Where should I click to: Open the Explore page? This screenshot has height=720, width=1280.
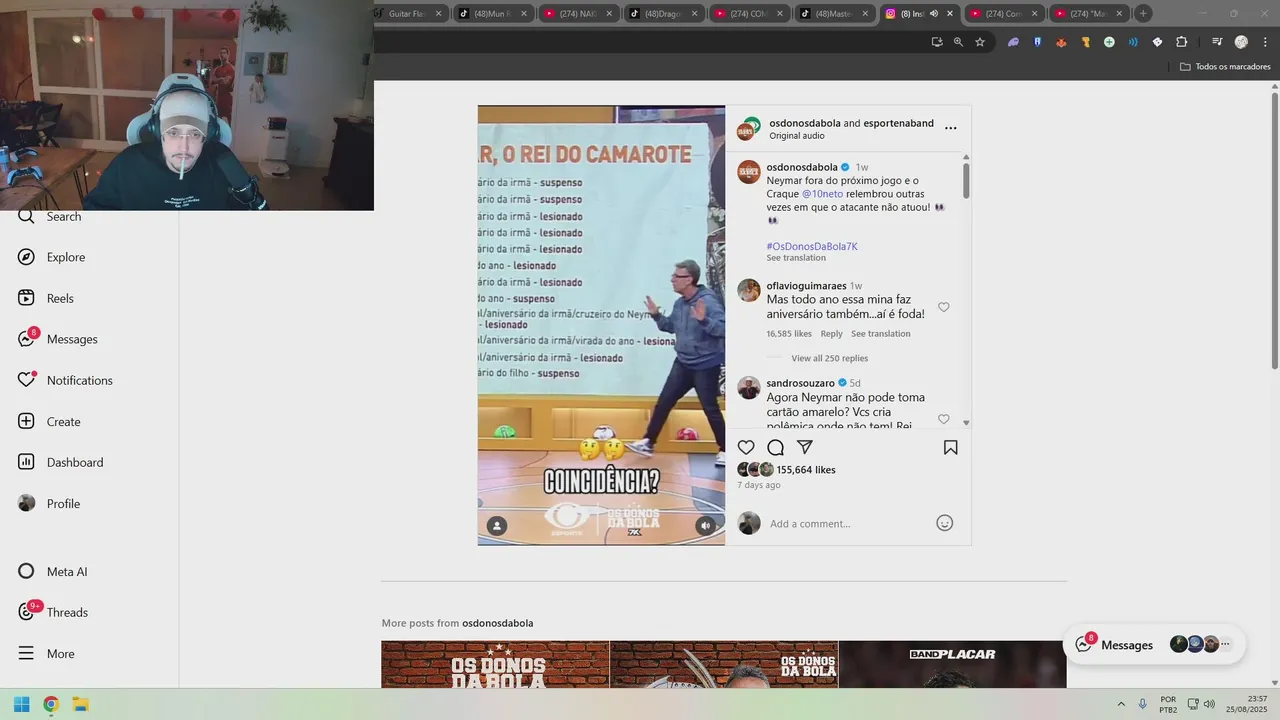pos(51,257)
